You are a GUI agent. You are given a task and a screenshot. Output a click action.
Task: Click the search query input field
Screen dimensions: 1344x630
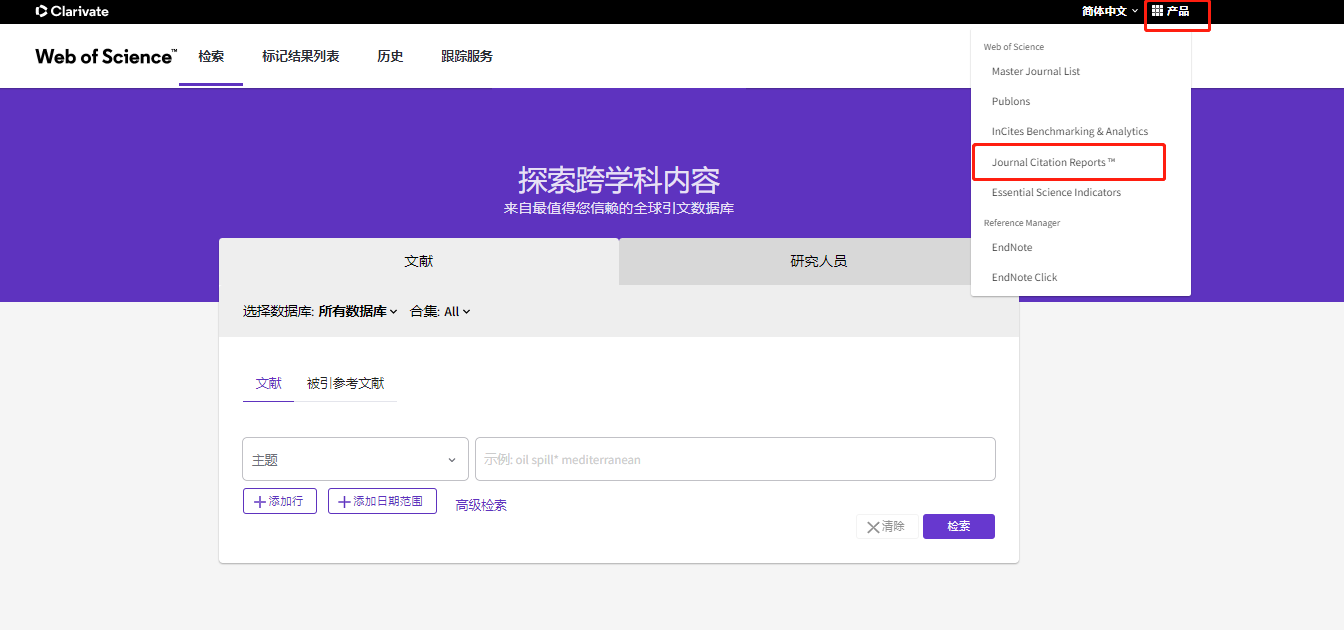(x=735, y=459)
